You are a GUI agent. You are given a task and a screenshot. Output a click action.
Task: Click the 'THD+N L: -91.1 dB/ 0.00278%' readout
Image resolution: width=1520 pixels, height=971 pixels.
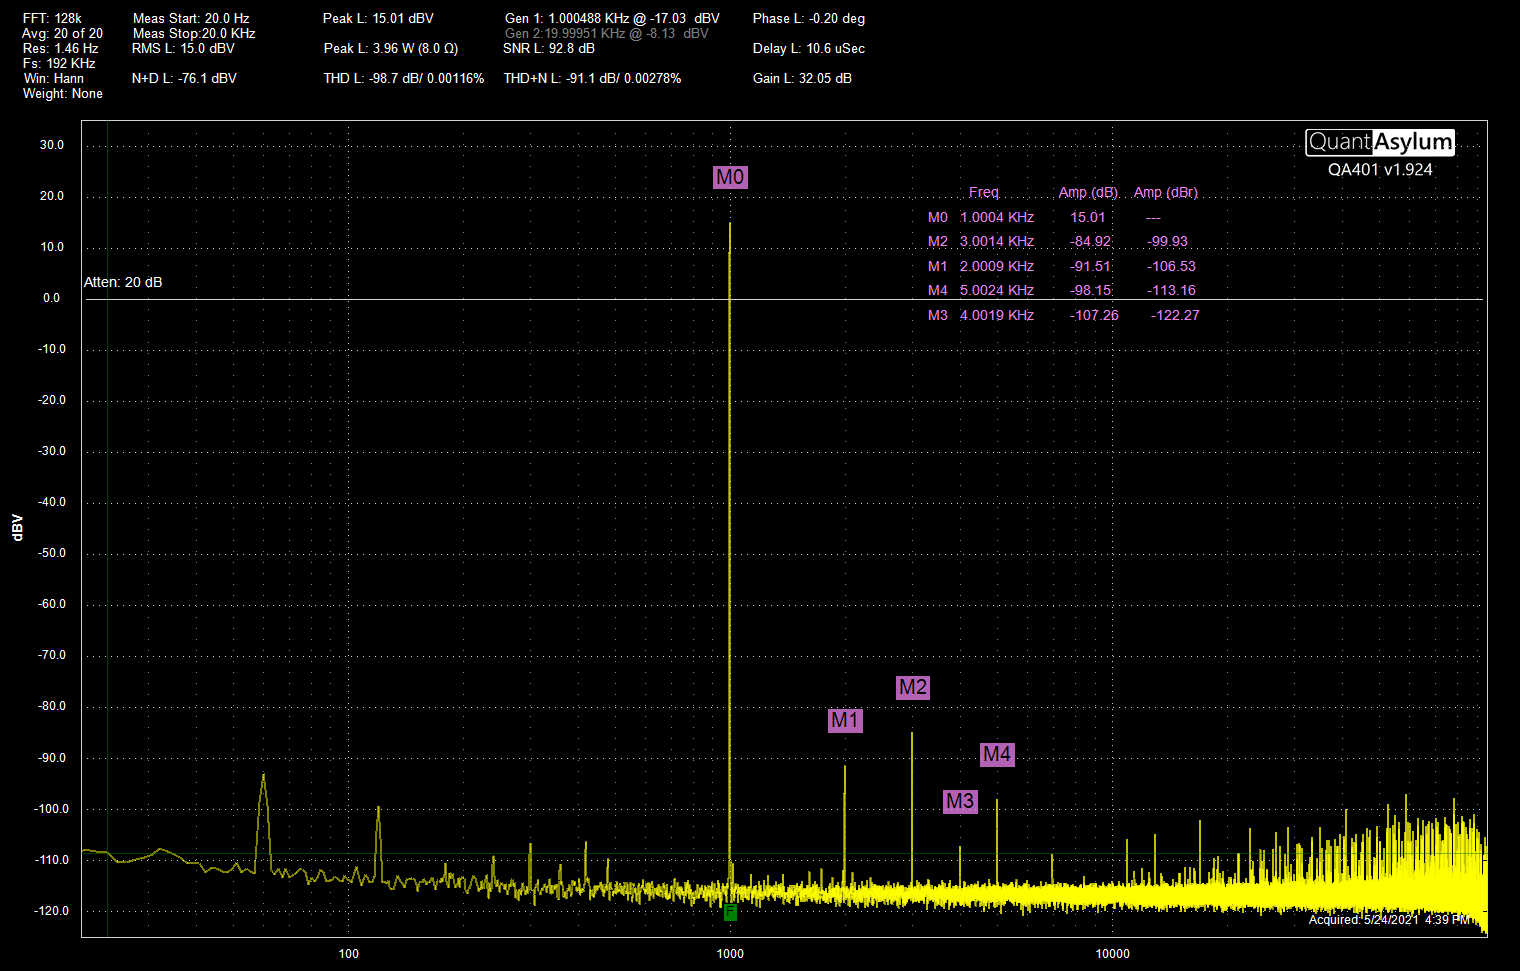[x=592, y=78]
